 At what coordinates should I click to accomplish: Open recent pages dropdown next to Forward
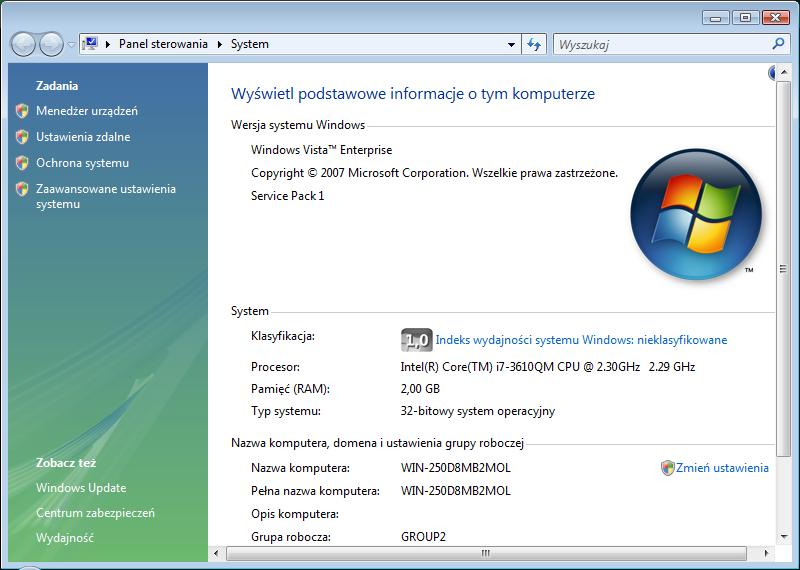tap(71, 44)
